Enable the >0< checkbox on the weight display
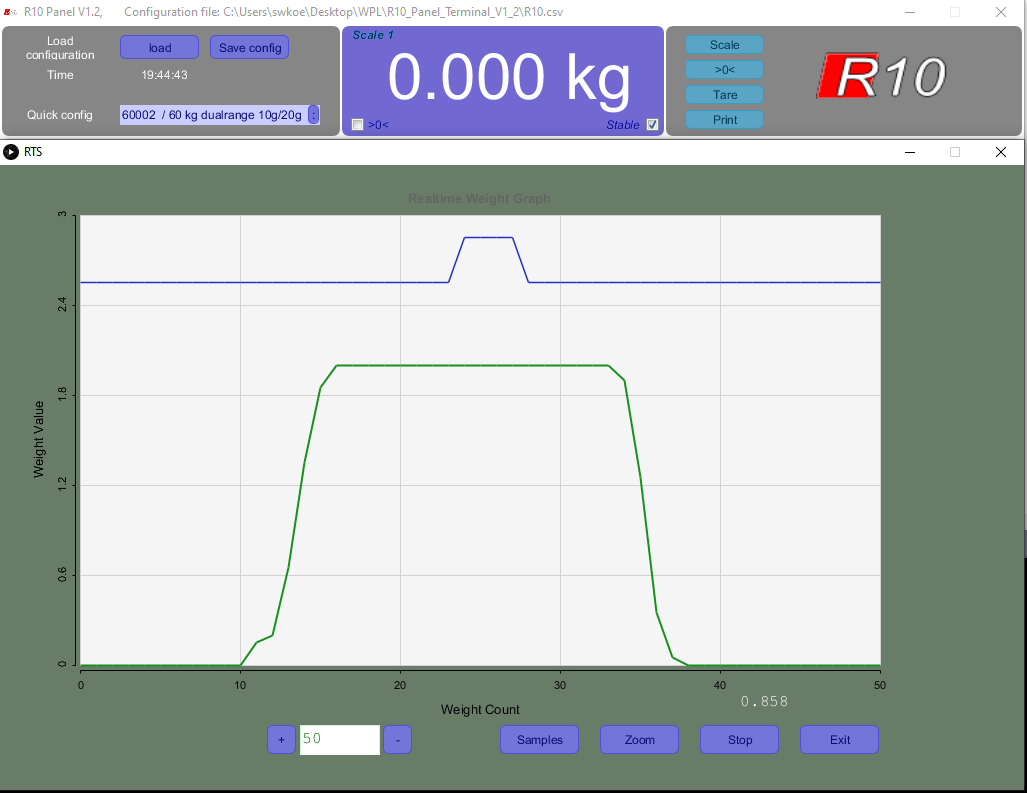 pos(357,124)
